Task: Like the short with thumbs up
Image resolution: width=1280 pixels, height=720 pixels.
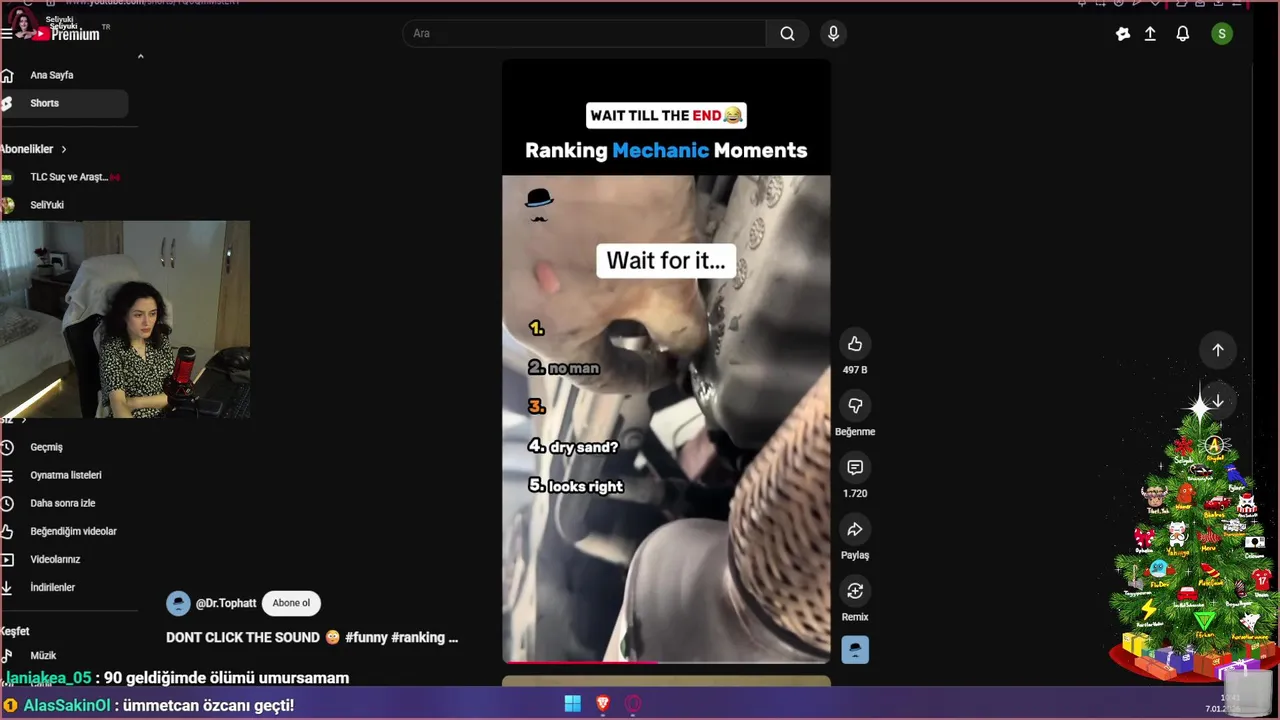Action: pos(855,344)
